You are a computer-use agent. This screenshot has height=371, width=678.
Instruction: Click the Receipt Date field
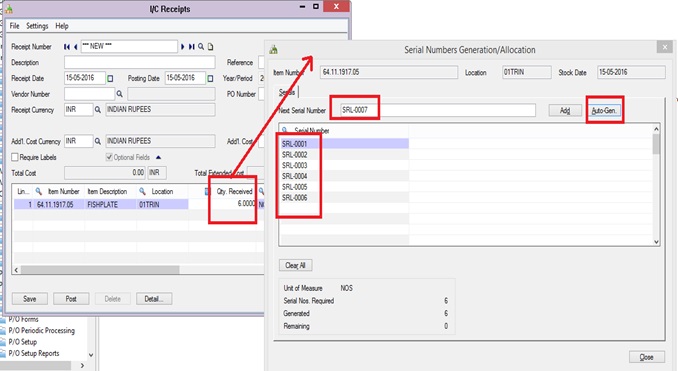coord(85,78)
